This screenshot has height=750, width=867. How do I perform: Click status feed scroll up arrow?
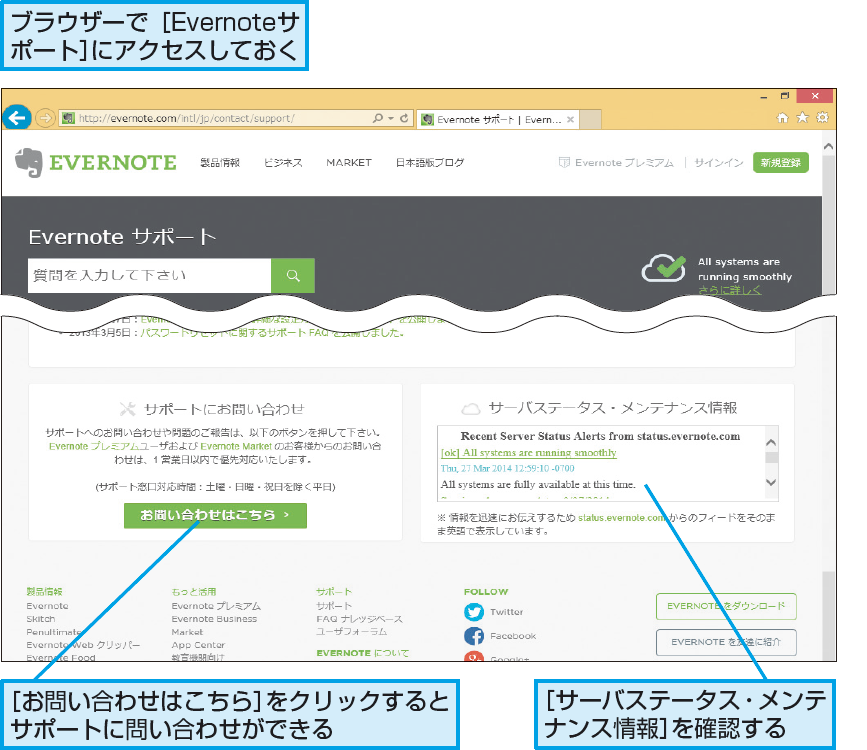coord(771,442)
